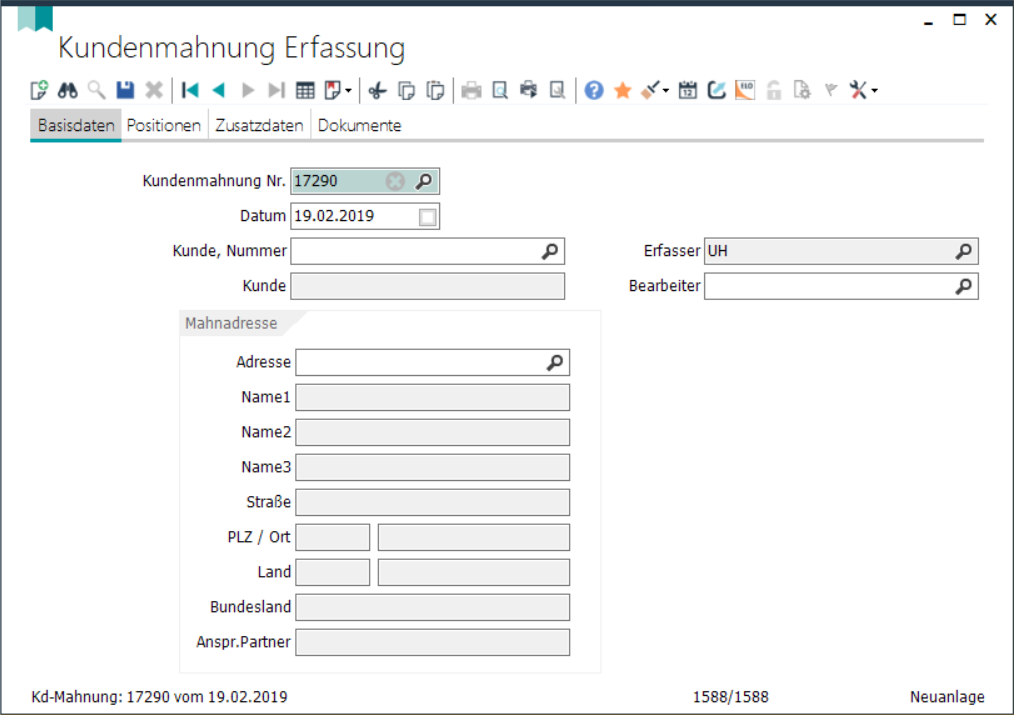Click the Neuanlage status text

coord(947,696)
